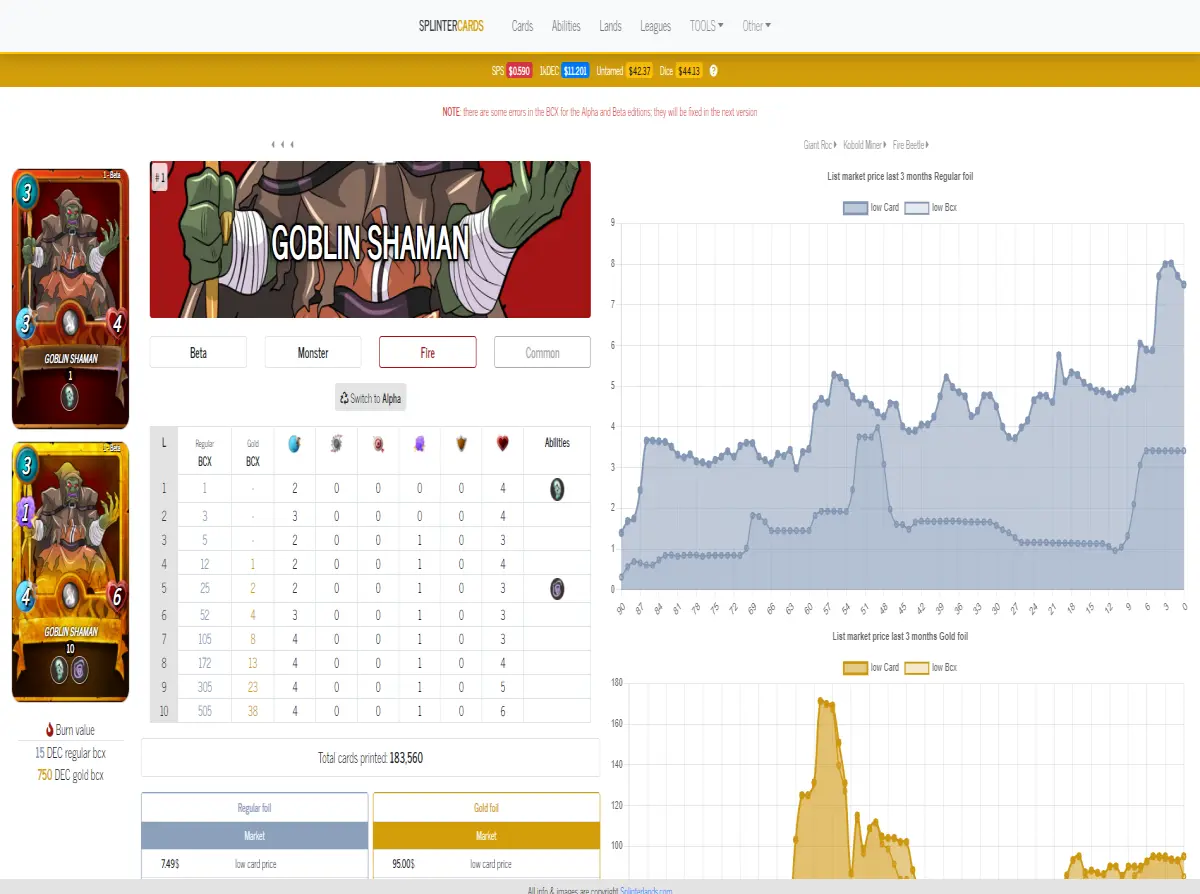
Task: Click the 95.00$ low card price
Action: (403, 864)
